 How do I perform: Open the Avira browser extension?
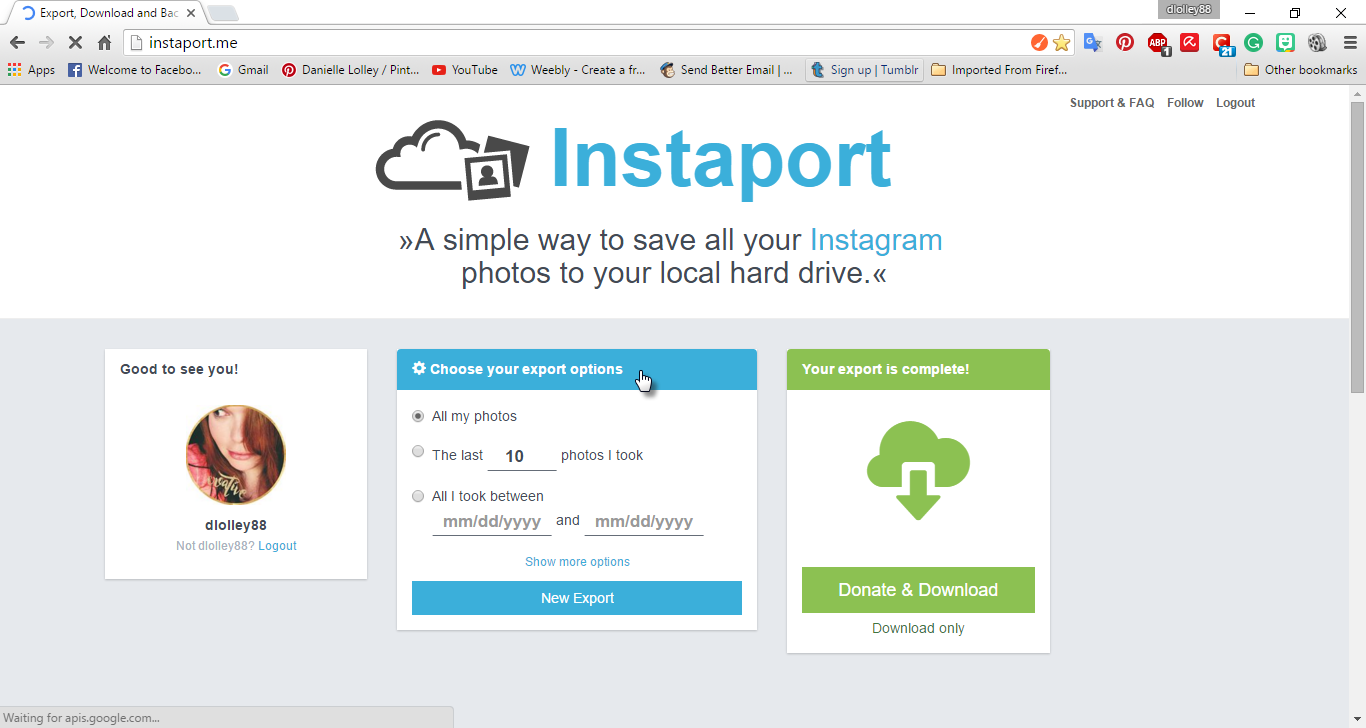pyautogui.click(x=1190, y=42)
